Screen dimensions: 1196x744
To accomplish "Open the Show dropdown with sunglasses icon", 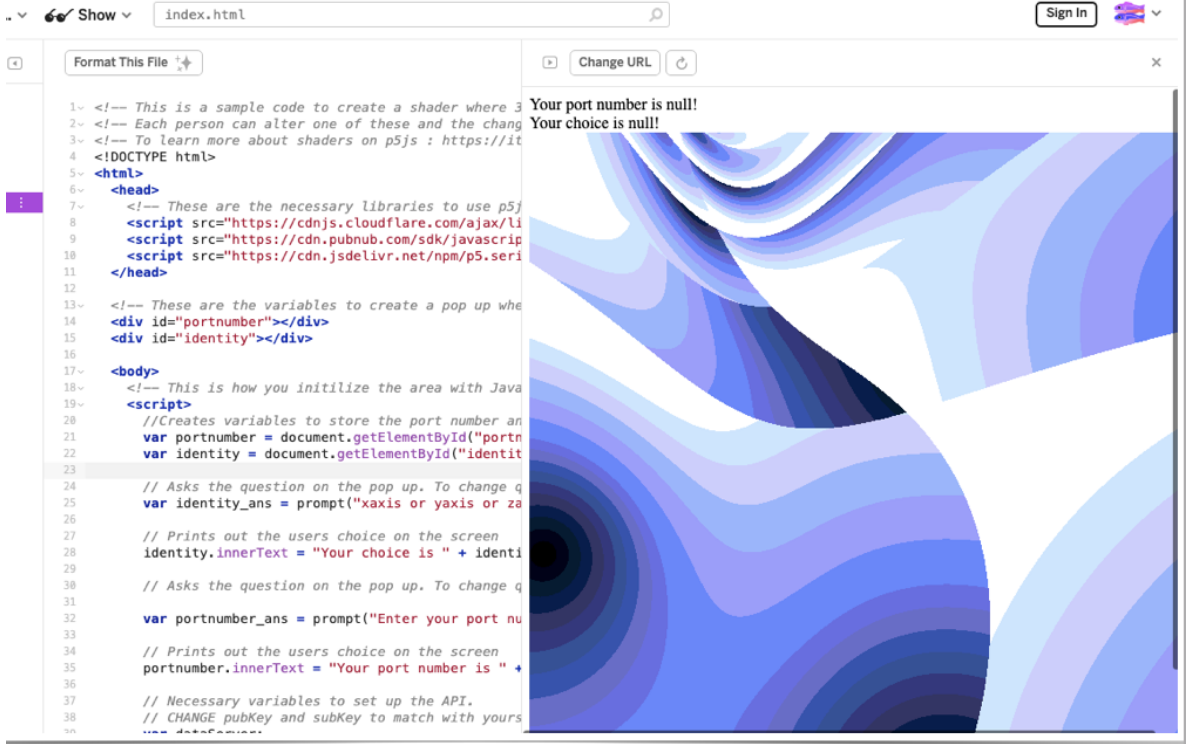I will [88, 15].
